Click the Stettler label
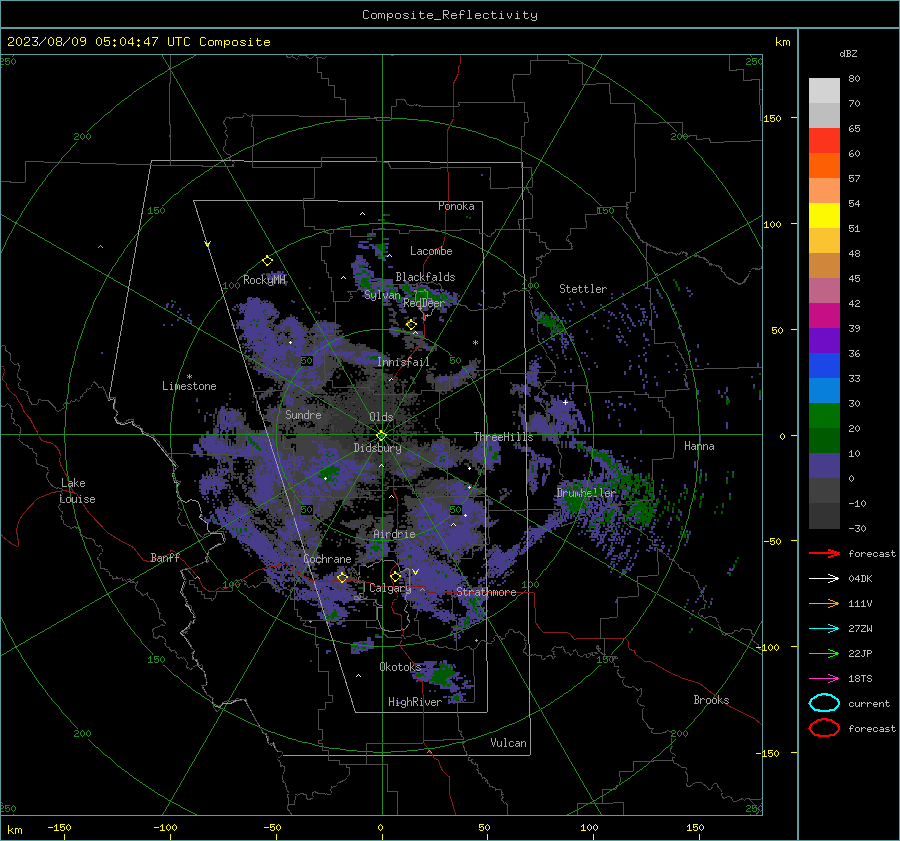The height and width of the screenshot is (841, 900). (x=583, y=289)
